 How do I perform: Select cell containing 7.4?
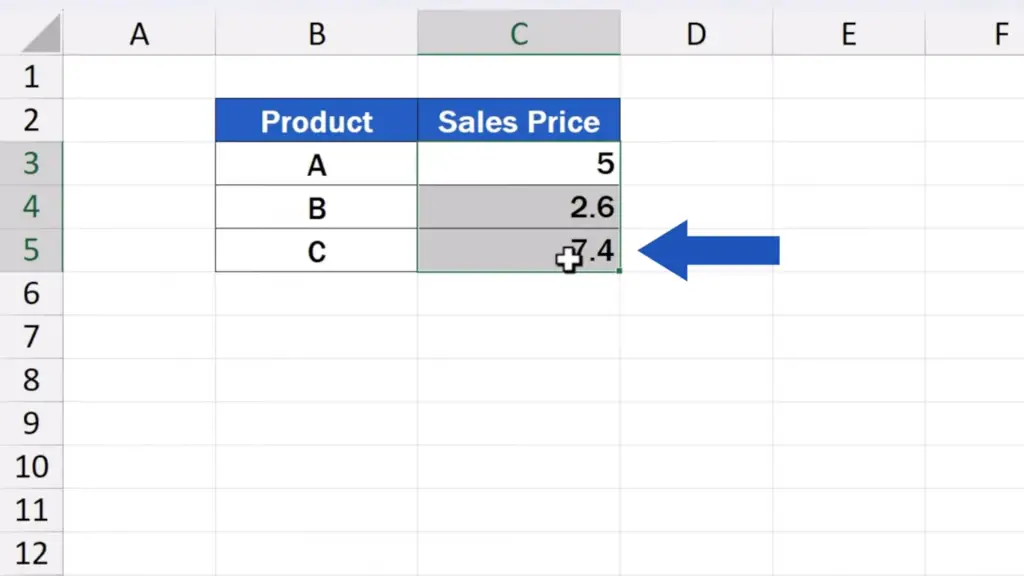pyautogui.click(x=519, y=250)
